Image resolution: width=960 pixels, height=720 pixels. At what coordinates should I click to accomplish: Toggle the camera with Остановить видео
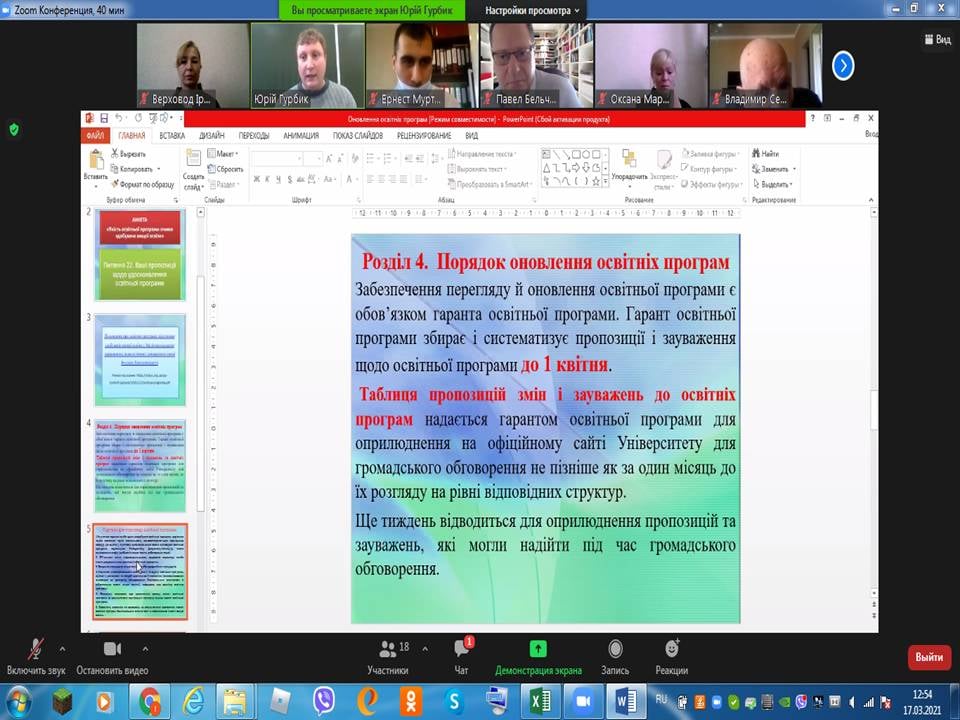click(112, 650)
